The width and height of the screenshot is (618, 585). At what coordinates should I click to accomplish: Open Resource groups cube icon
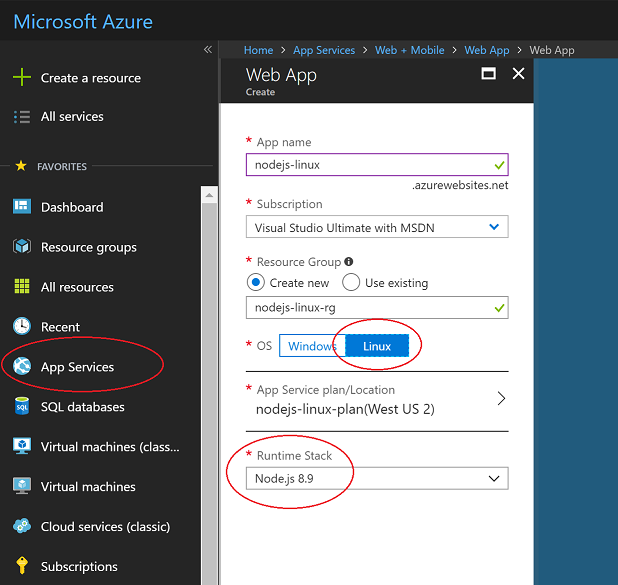pyautogui.click(x=22, y=247)
